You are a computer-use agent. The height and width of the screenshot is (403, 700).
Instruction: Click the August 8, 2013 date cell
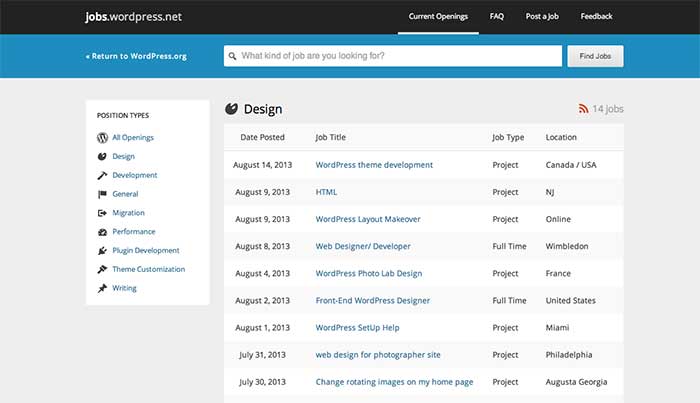pyautogui.click(x=262, y=246)
